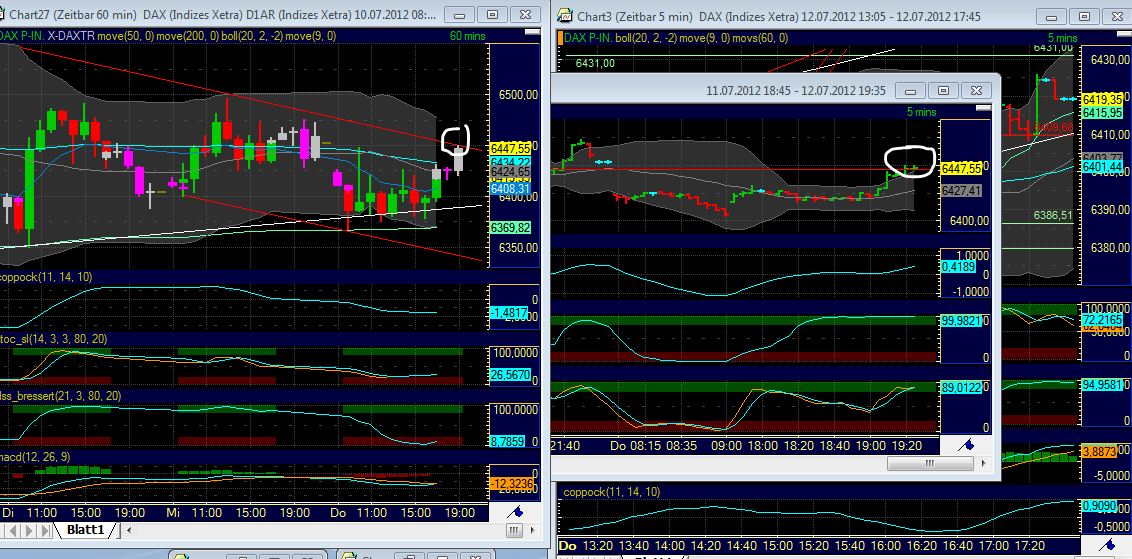Select DAX P-IN. legend entry in Chart3
The height and width of the screenshot is (559, 1132).
(588, 38)
